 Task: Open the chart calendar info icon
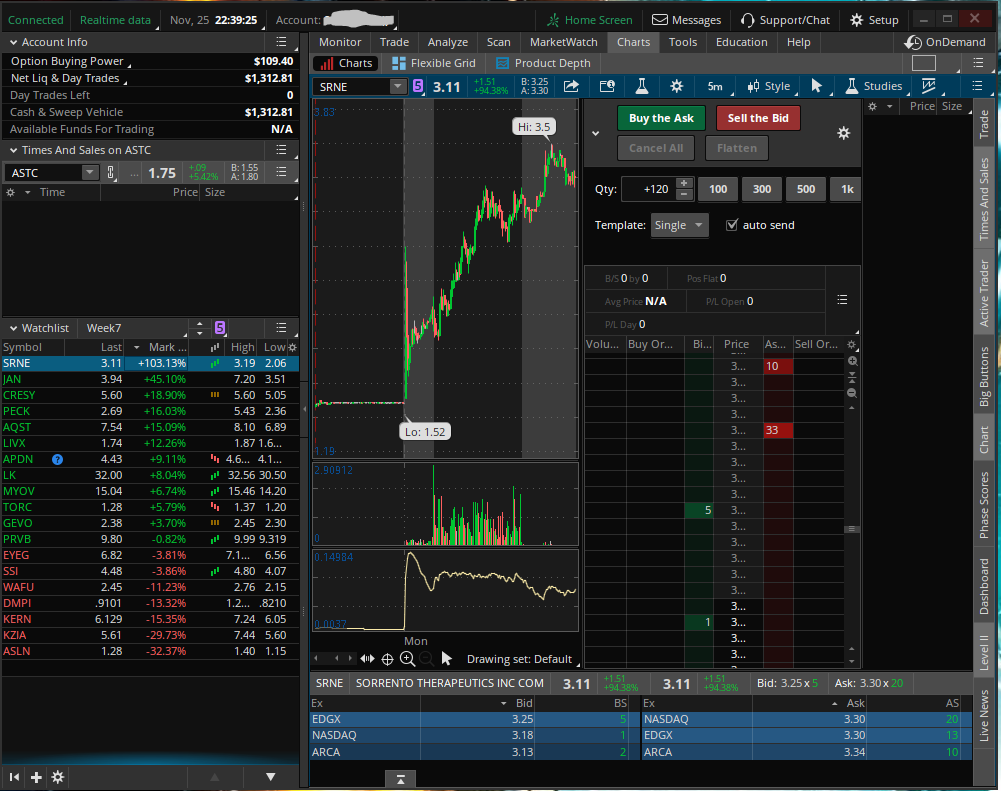coord(606,86)
